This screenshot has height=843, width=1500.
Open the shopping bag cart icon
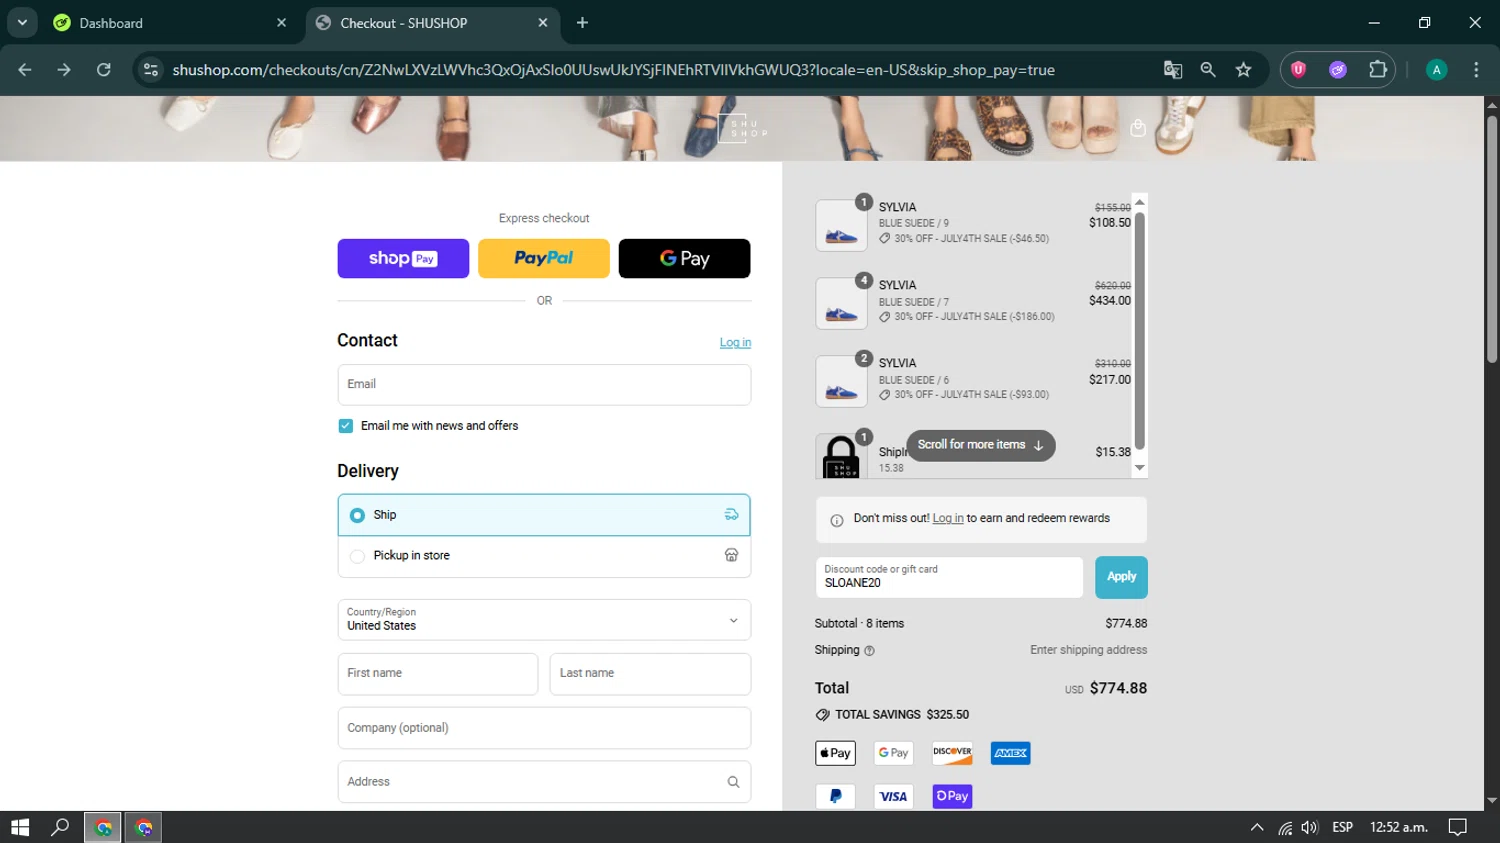pos(1137,128)
